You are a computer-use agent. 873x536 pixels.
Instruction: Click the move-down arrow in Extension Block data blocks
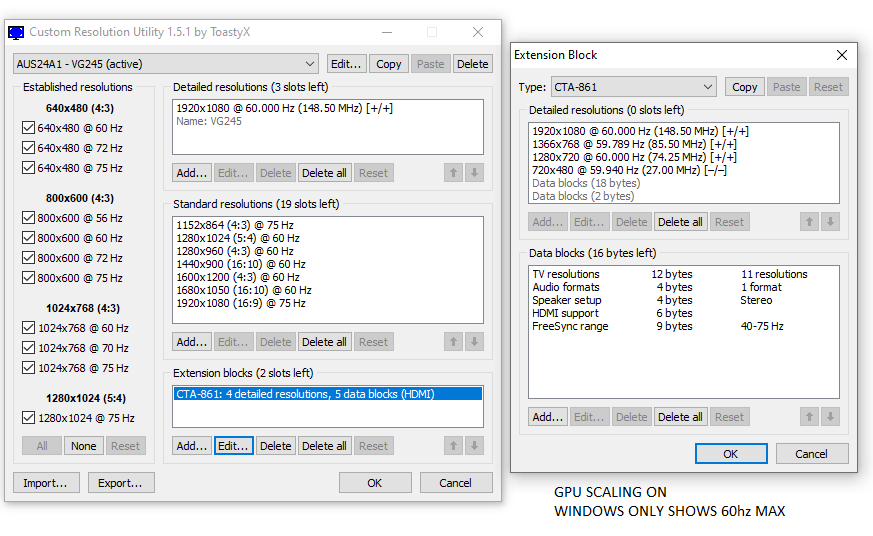pos(830,417)
